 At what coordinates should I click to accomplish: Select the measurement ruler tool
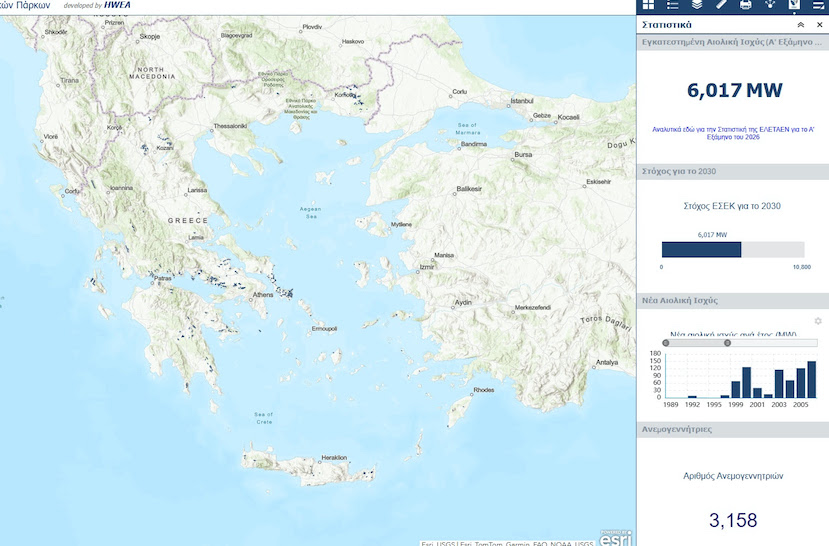[x=721, y=5]
